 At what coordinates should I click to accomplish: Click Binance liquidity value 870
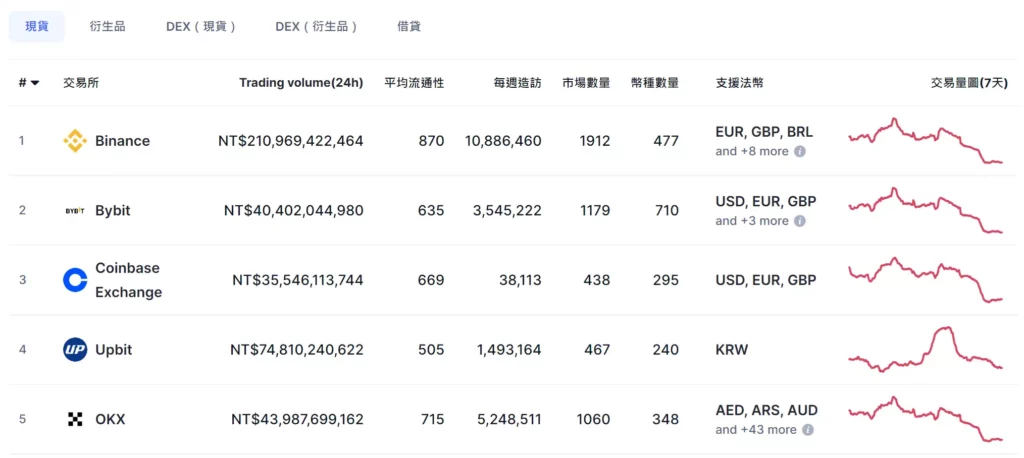(431, 141)
